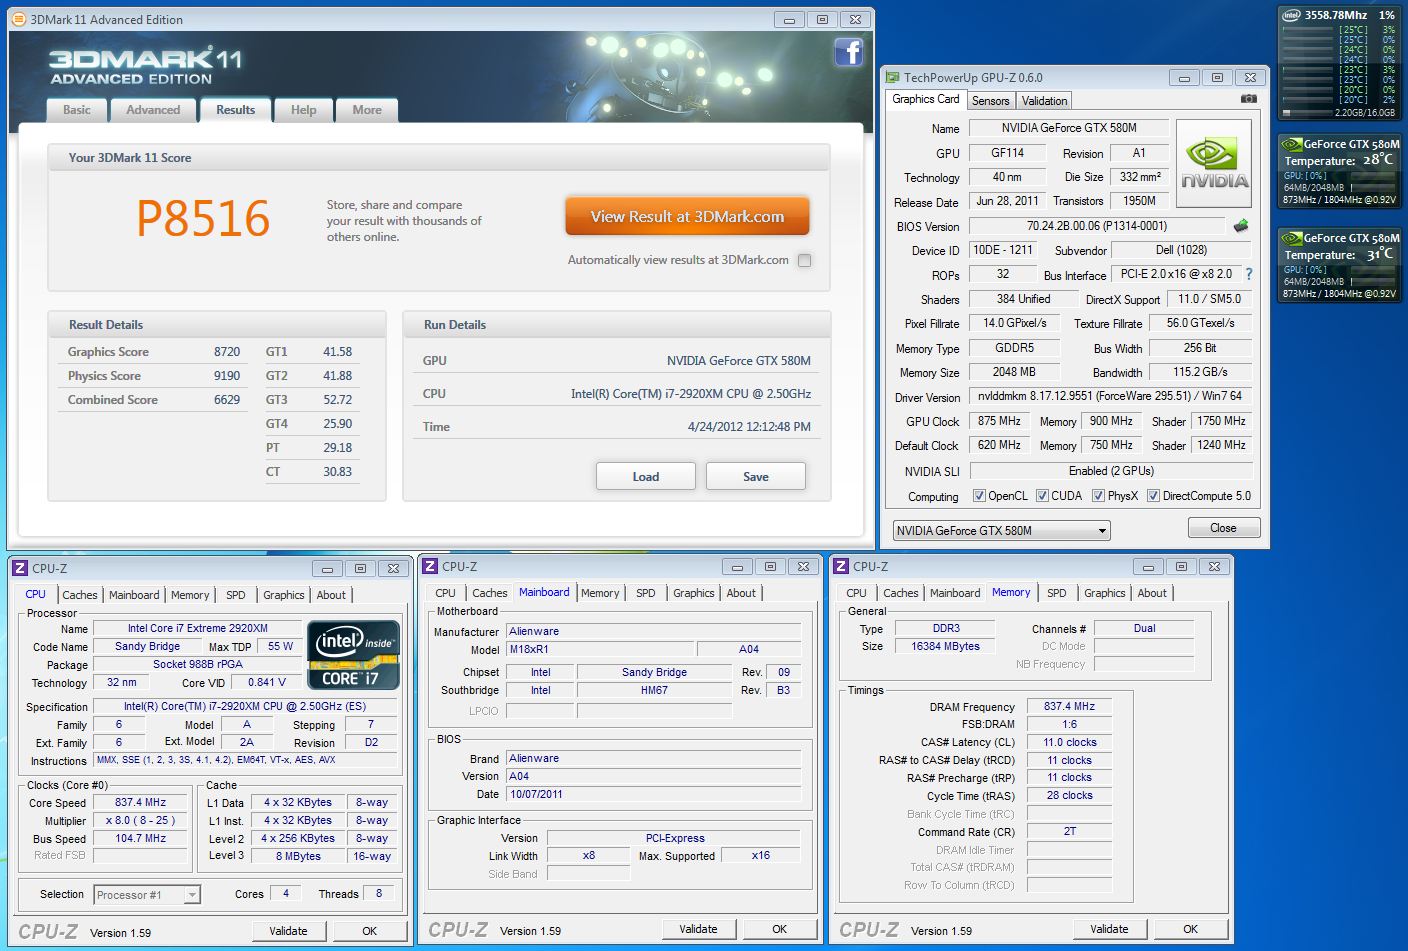The height and width of the screenshot is (951, 1408).
Task: Click the GPU-Z title bar icon
Action: coord(892,77)
